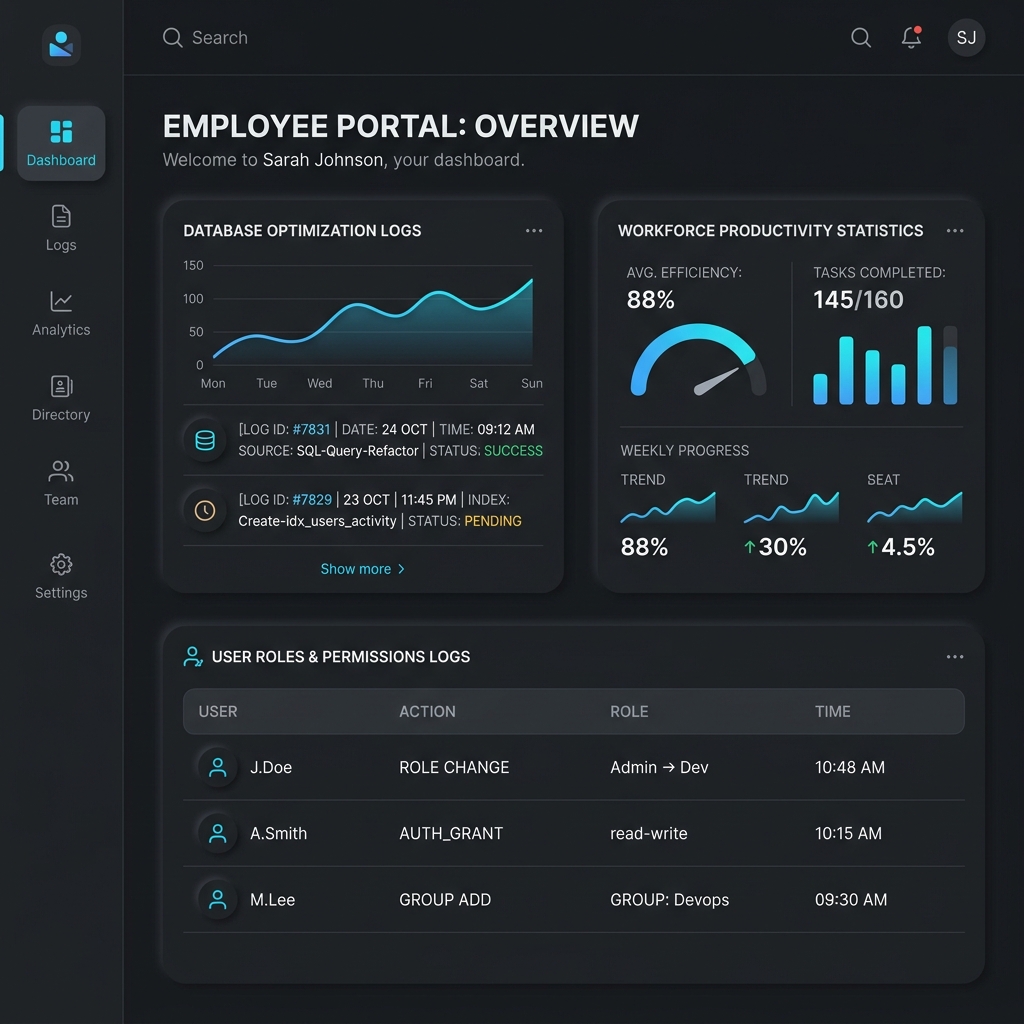This screenshot has height=1024, width=1024.
Task: Select Team in the sidebar
Action: click(x=61, y=483)
